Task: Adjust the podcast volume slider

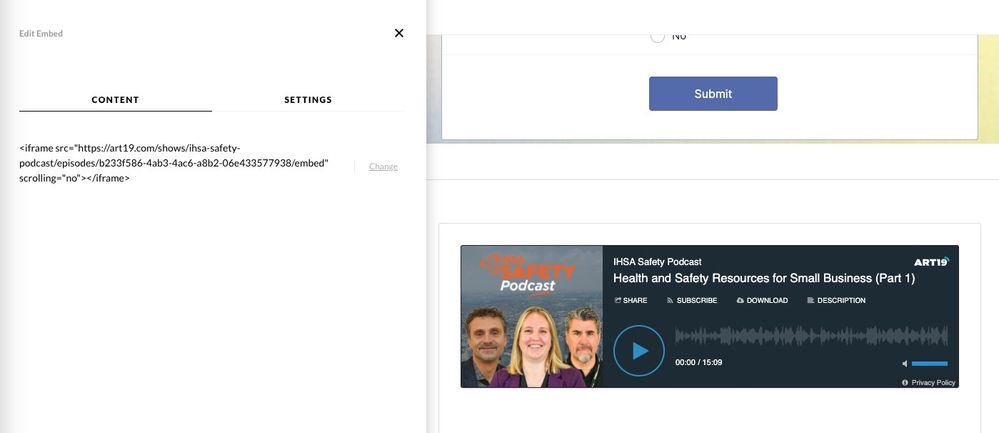Action: tap(930, 364)
